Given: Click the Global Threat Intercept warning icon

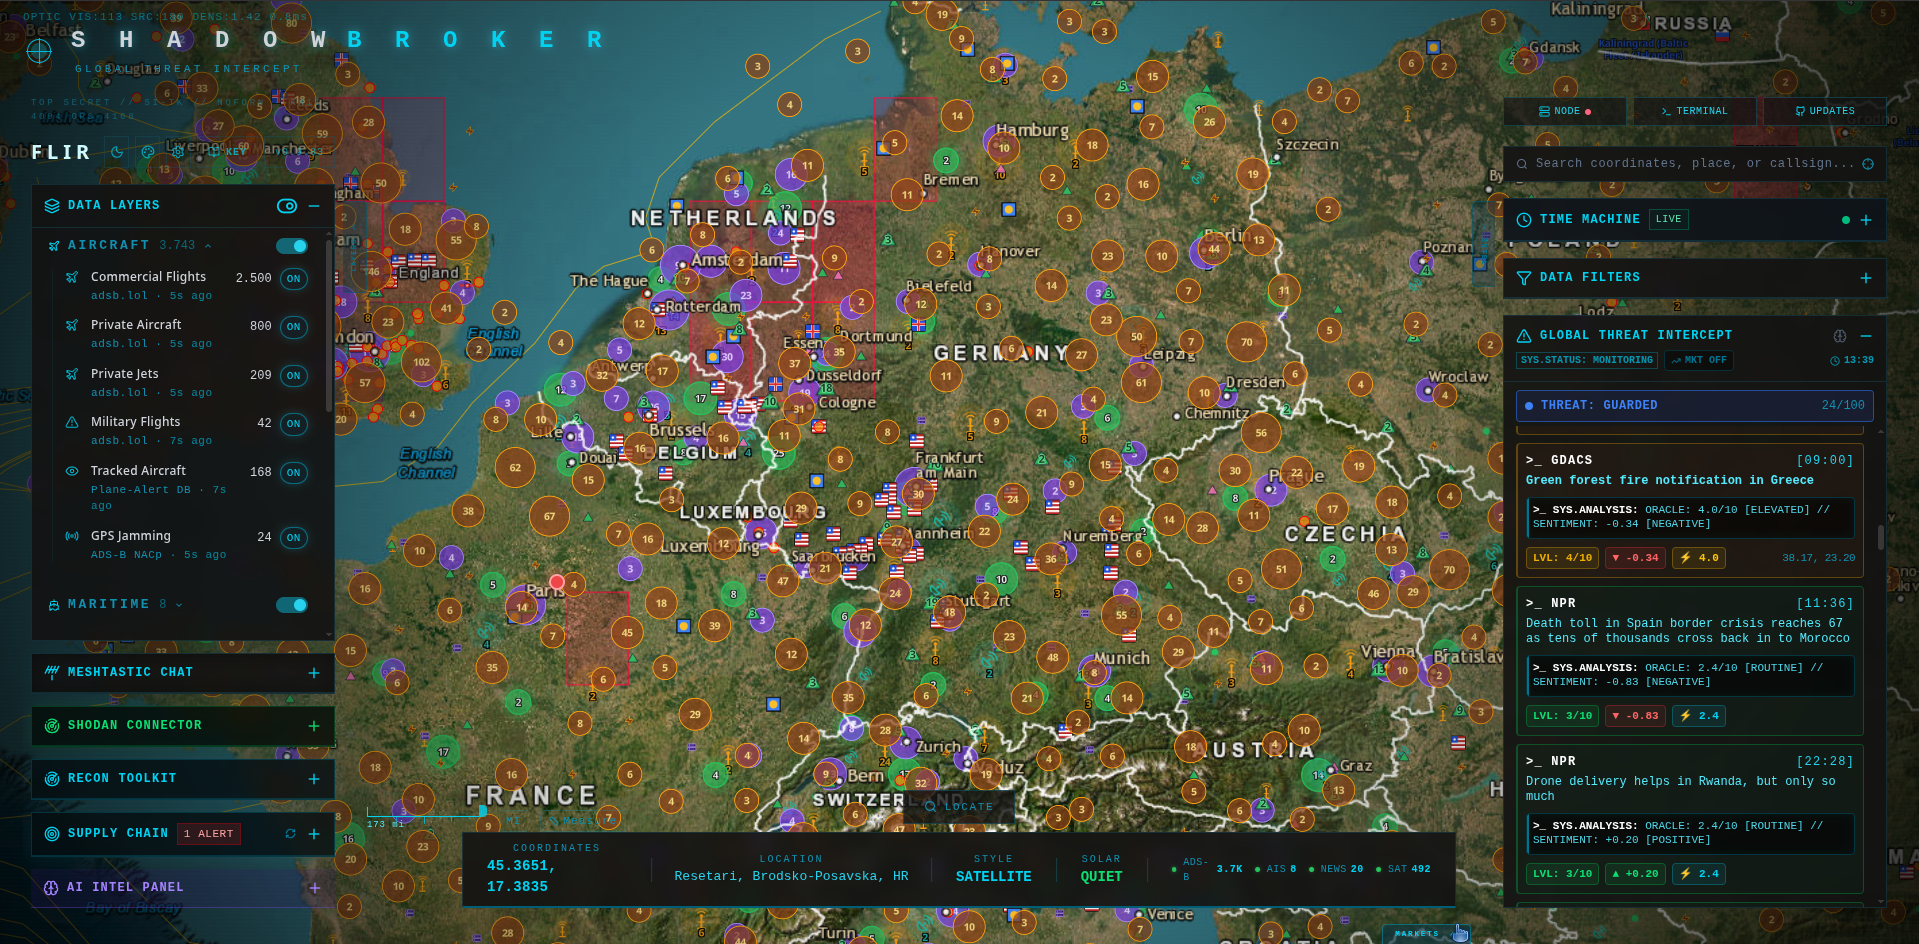Looking at the screenshot, I should coord(1524,336).
